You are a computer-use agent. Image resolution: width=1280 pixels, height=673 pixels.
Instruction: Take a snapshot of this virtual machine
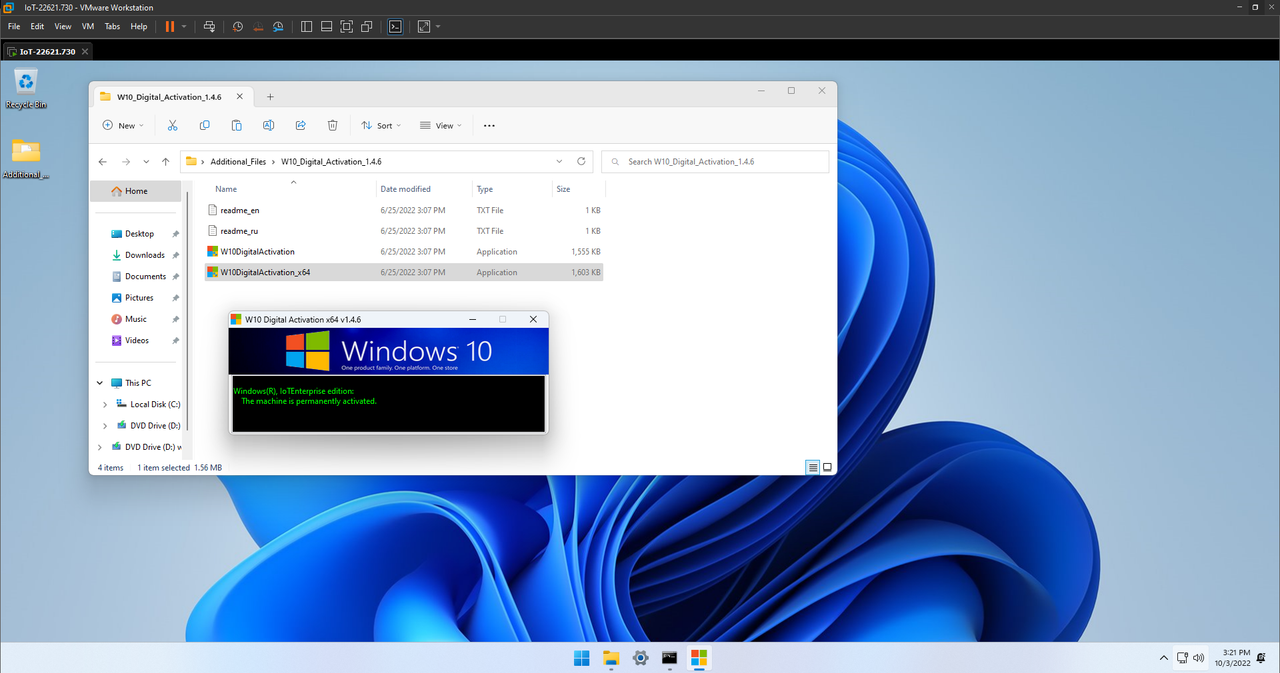click(x=237, y=26)
